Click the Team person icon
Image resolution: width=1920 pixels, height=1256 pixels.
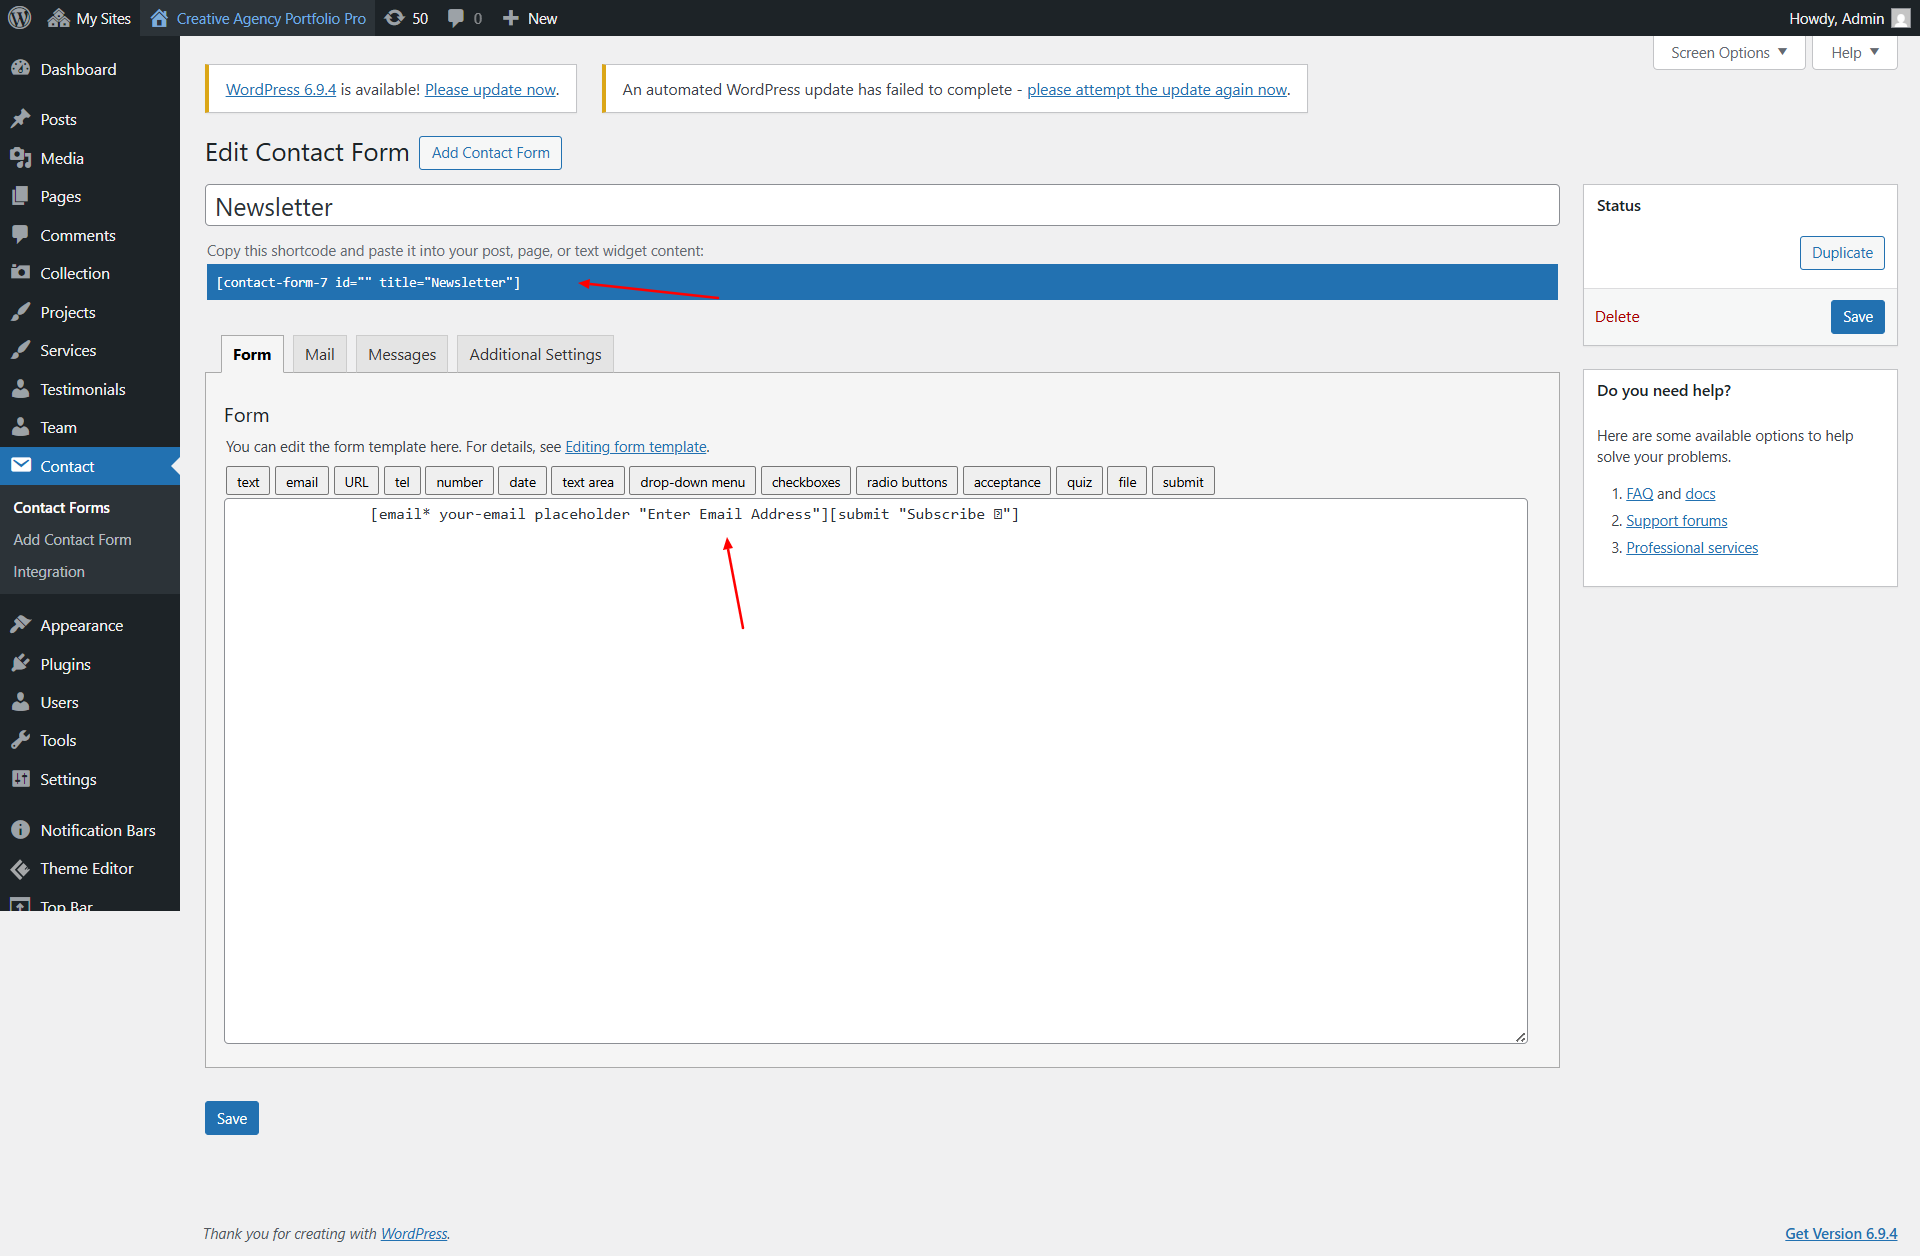20,427
